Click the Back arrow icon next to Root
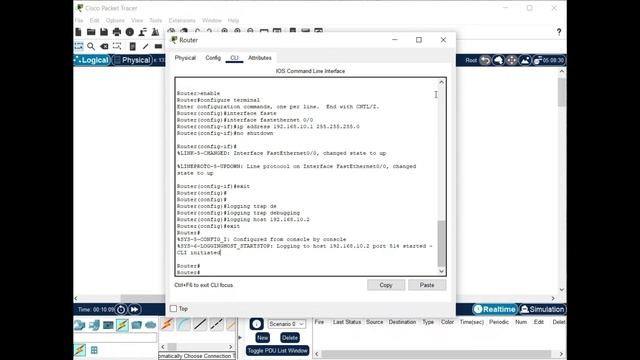Image resolution: width=640 pixels, height=360 pixels. point(485,60)
